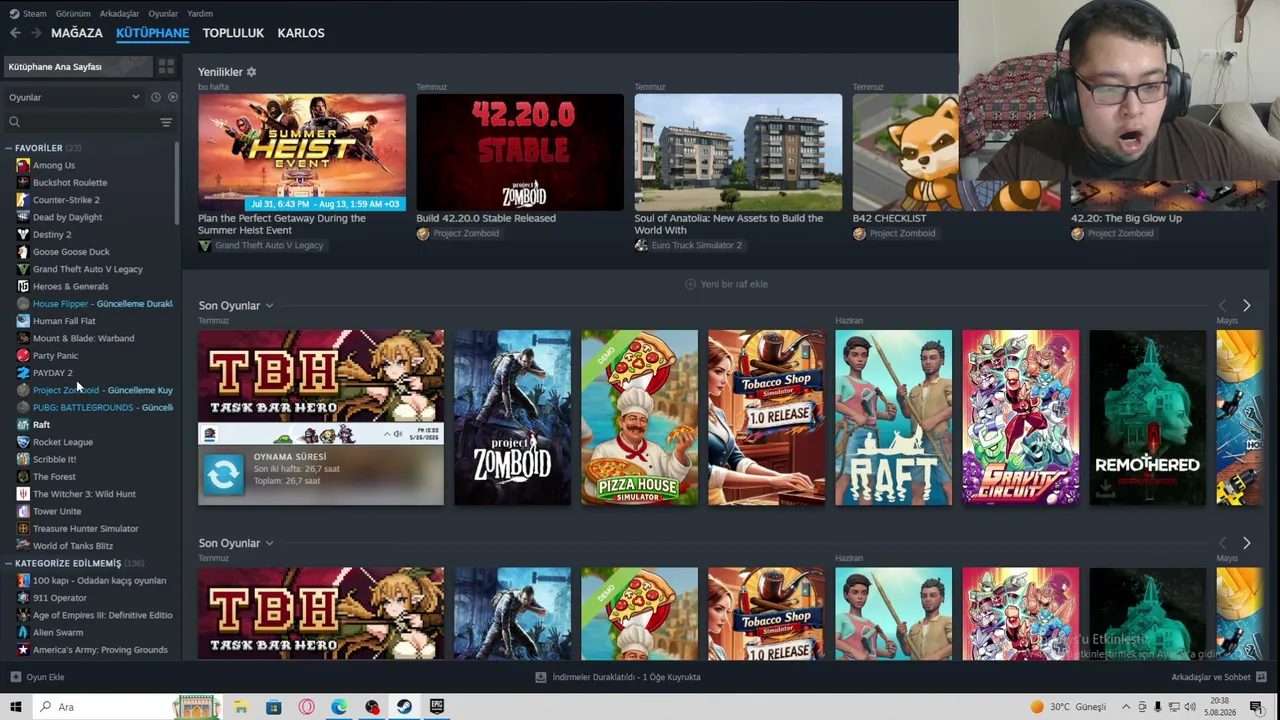Open Opera browser from the taskbar
The image size is (1280, 720).
307,707
